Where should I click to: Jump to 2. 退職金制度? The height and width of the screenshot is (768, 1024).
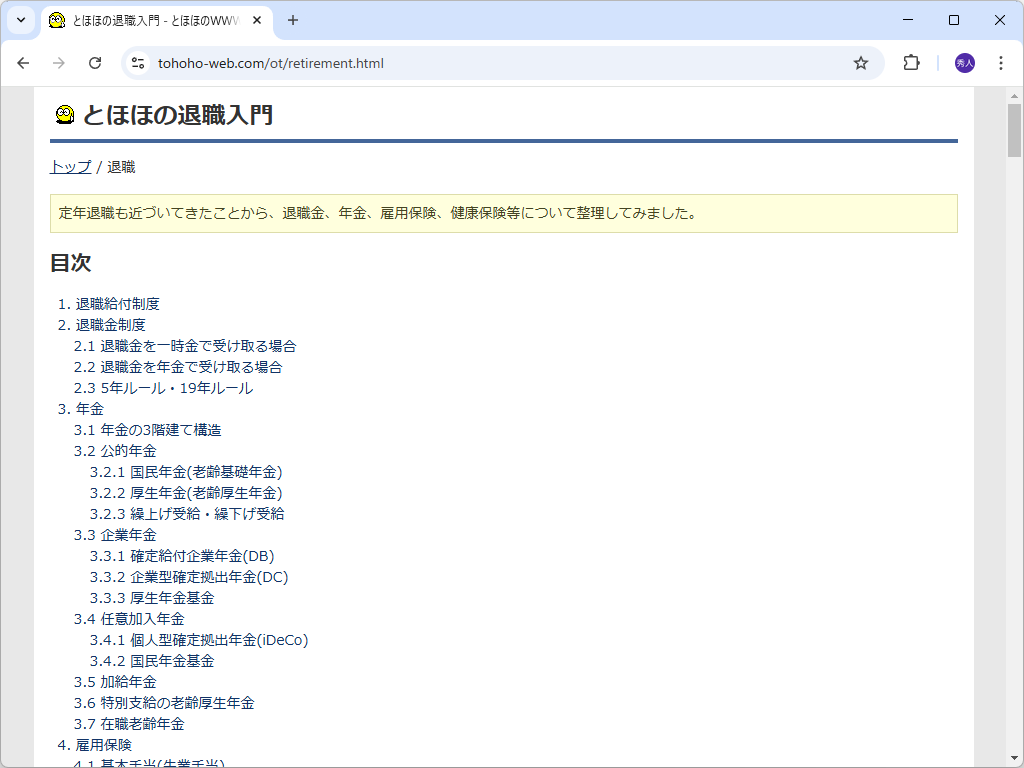pos(101,325)
